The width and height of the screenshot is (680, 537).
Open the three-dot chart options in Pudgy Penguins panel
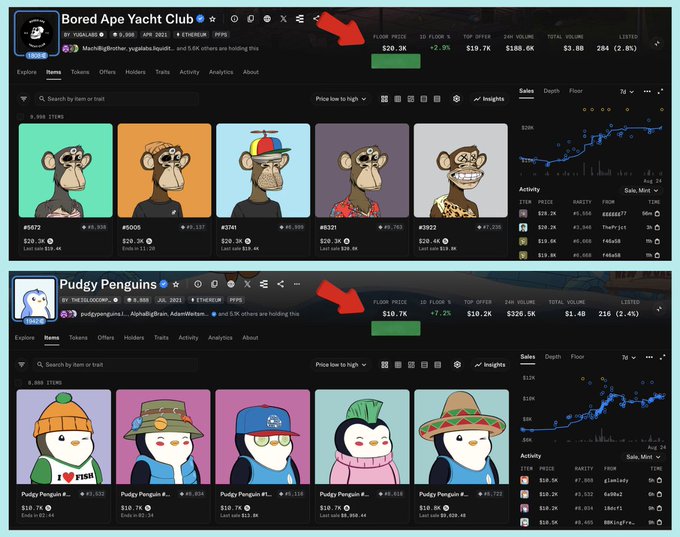click(649, 357)
